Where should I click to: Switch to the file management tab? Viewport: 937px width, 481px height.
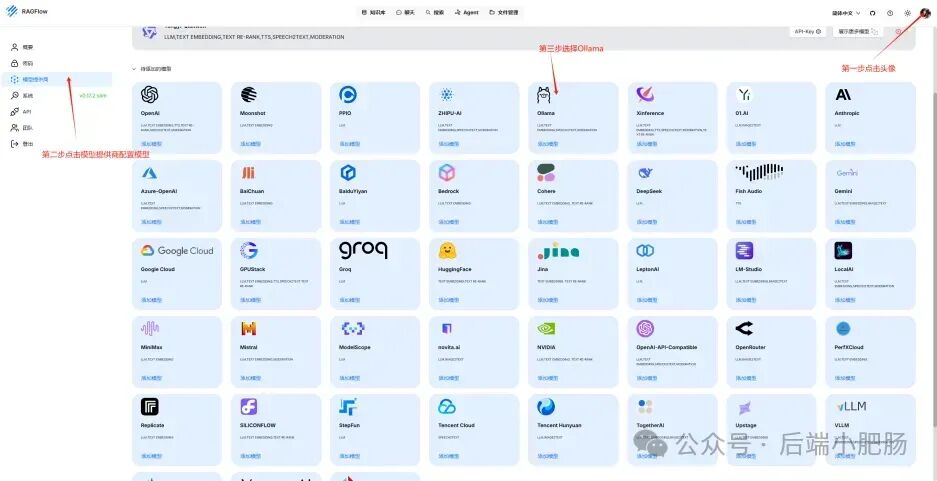tap(504, 13)
